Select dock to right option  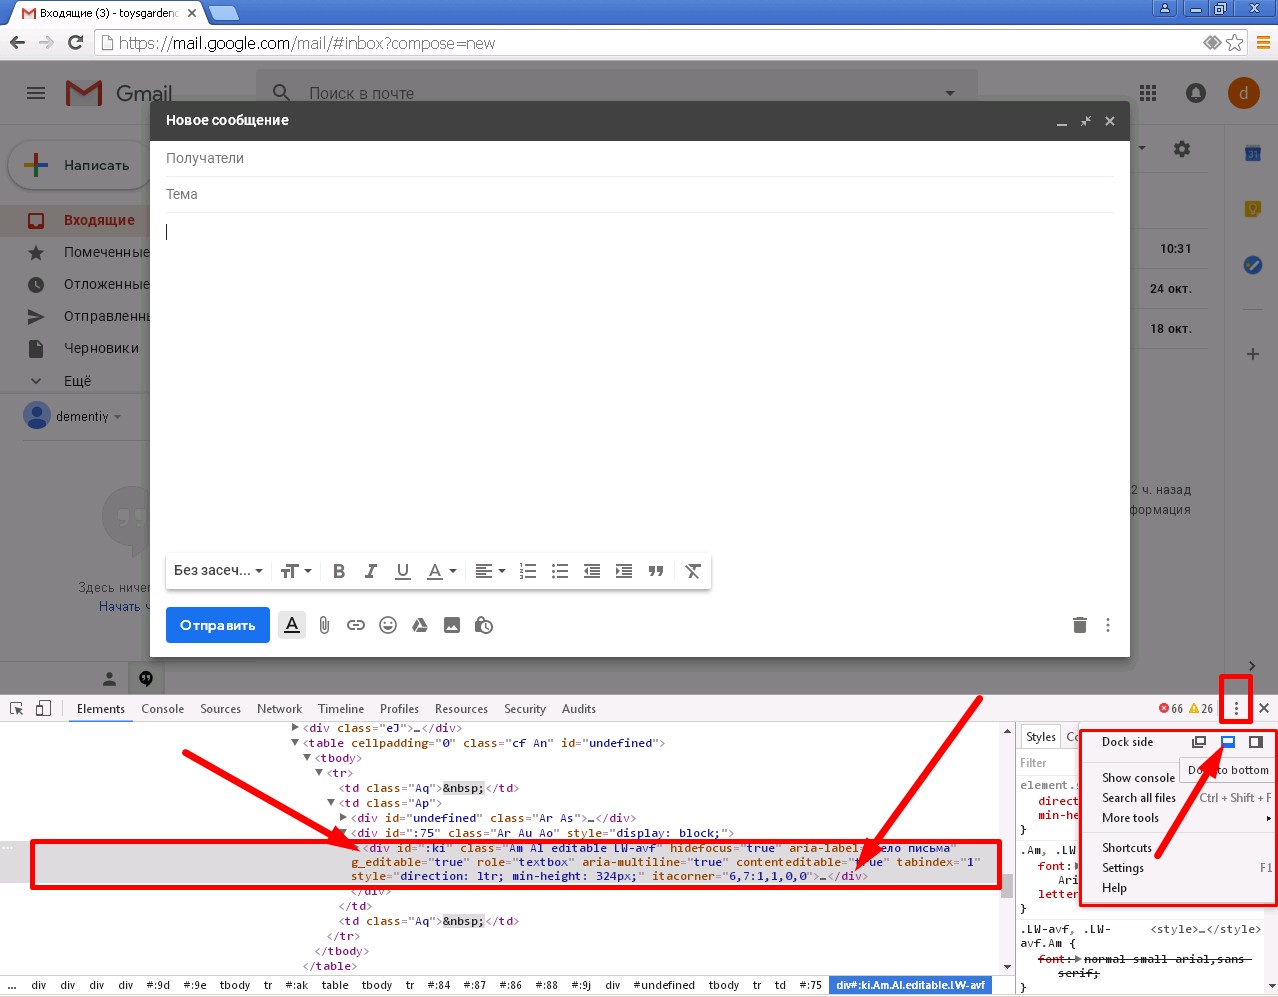click(1256, 742)
